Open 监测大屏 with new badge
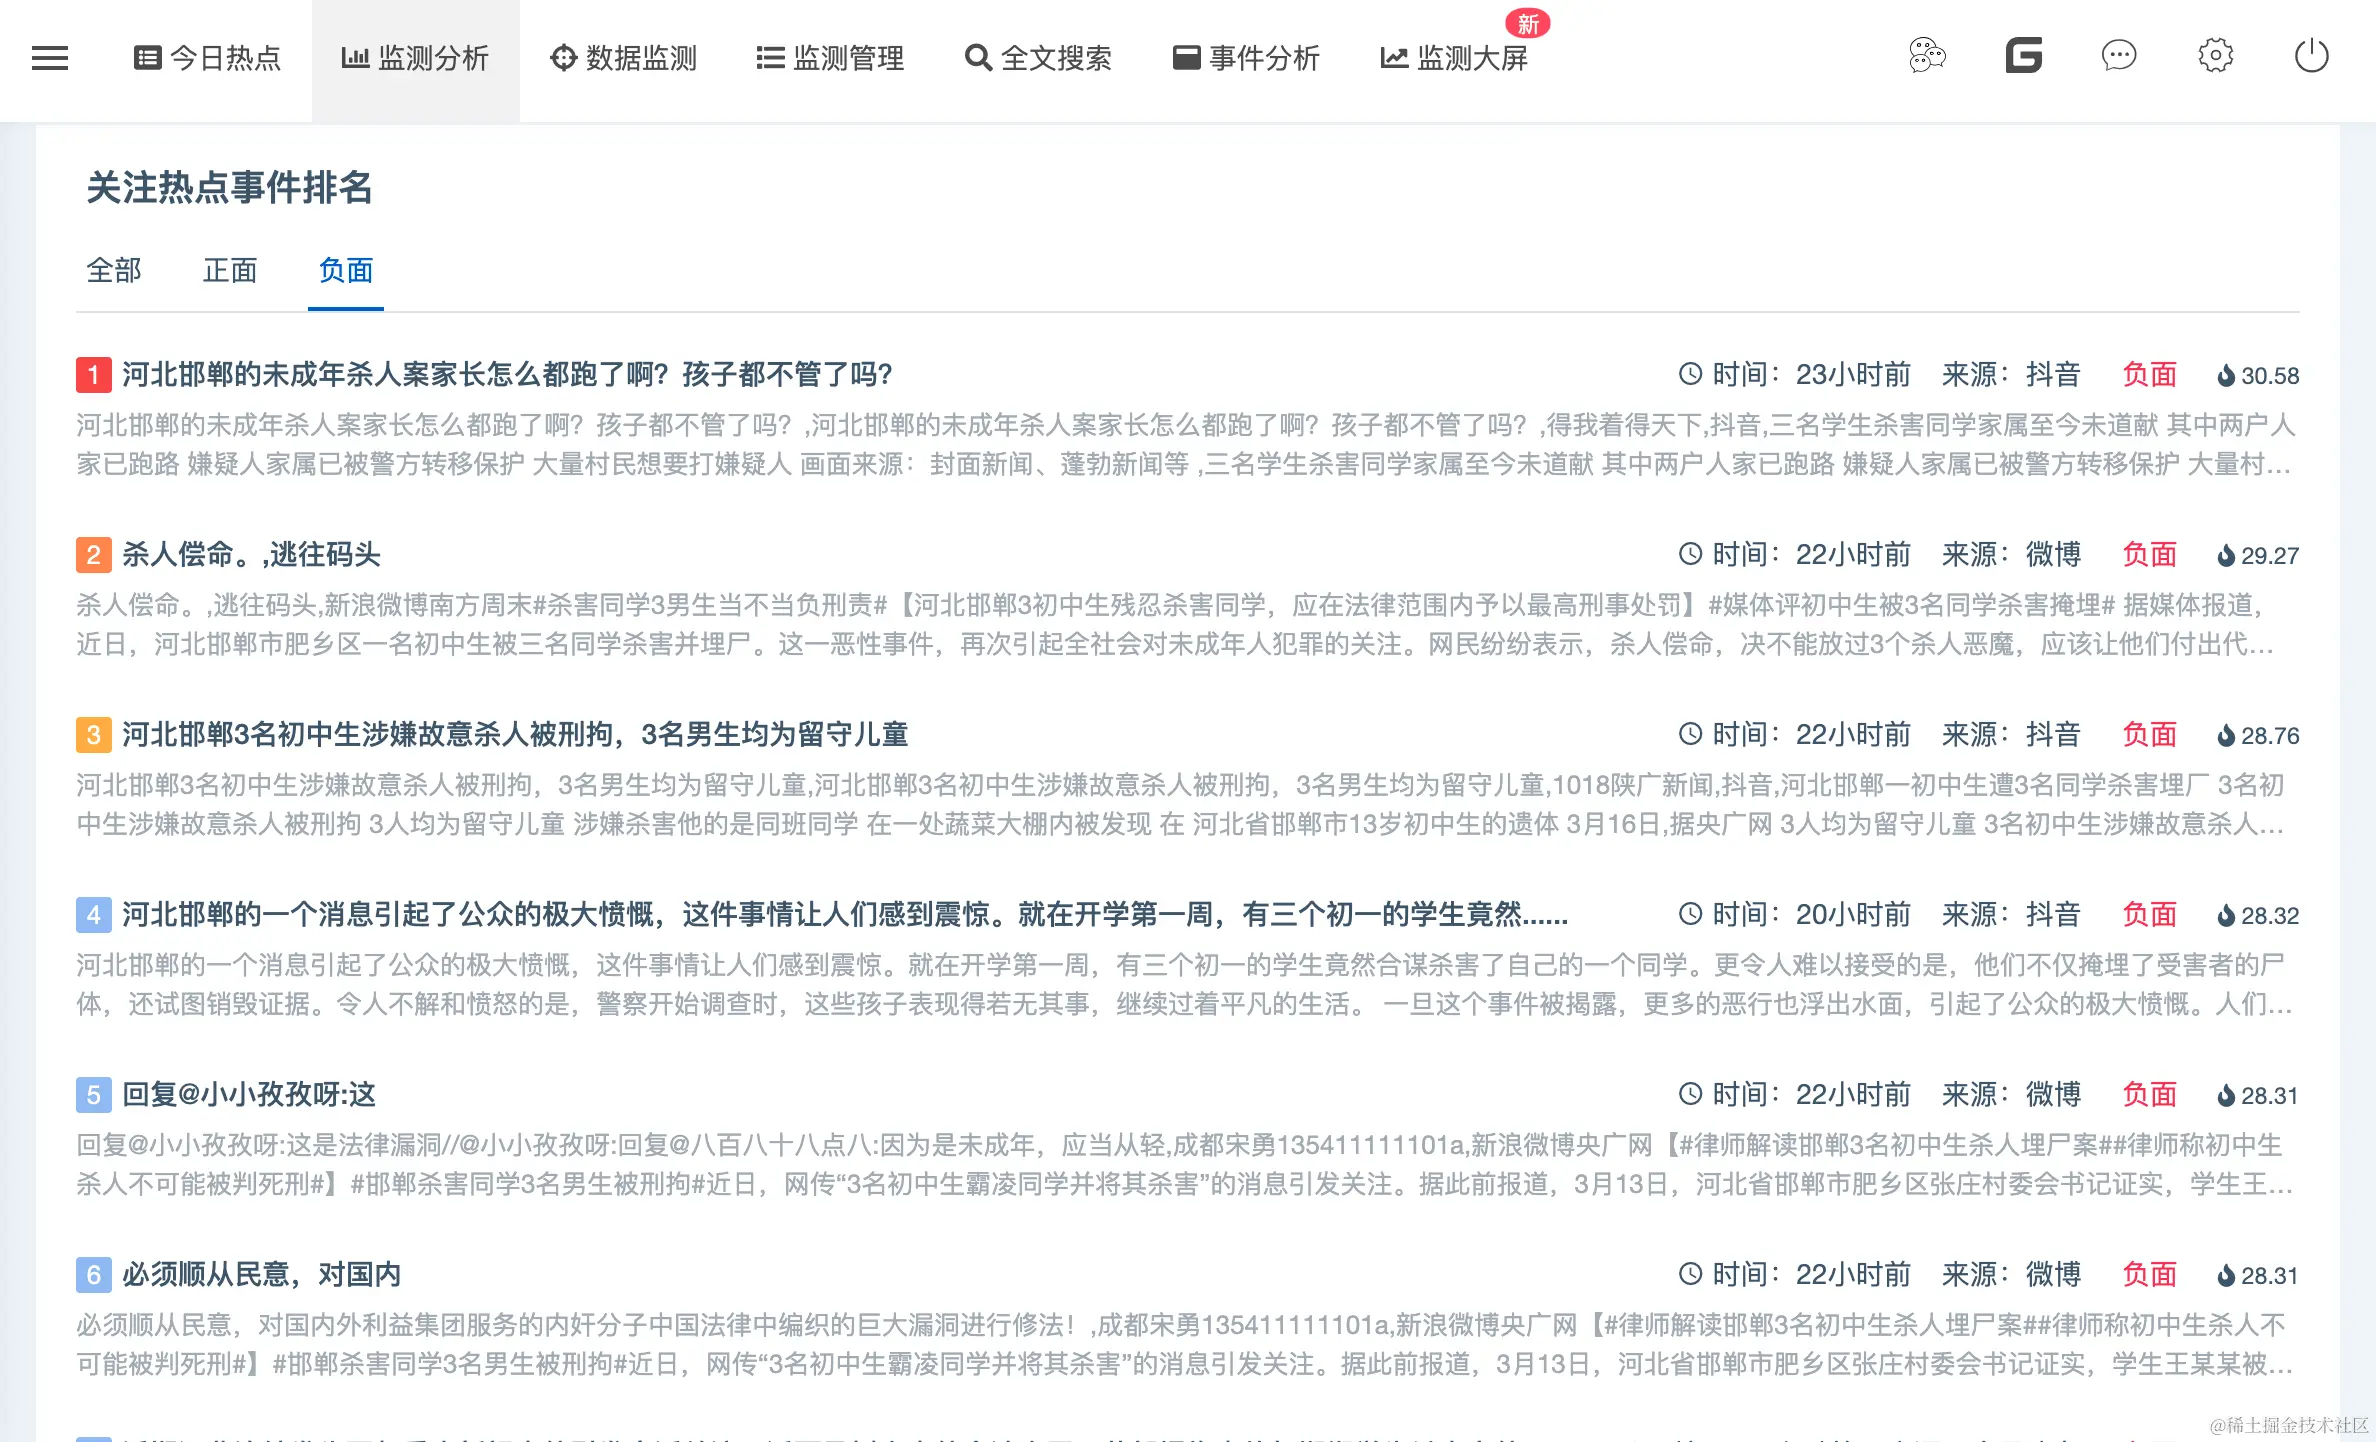Image resolution: width=2376 pixels, height=1442 pixels. [x=1455, y=58]
